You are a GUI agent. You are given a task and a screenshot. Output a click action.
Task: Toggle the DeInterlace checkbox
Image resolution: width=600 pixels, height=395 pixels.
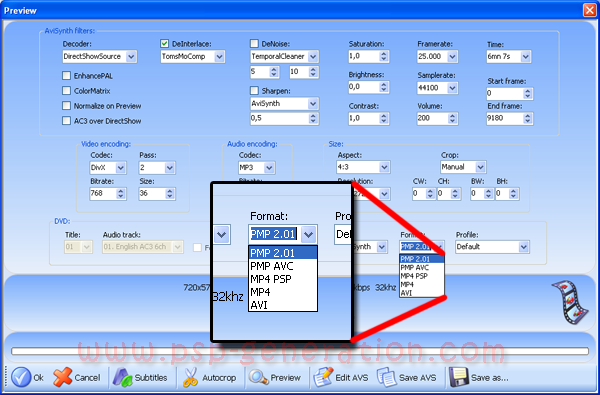click(x=165, y=44)
